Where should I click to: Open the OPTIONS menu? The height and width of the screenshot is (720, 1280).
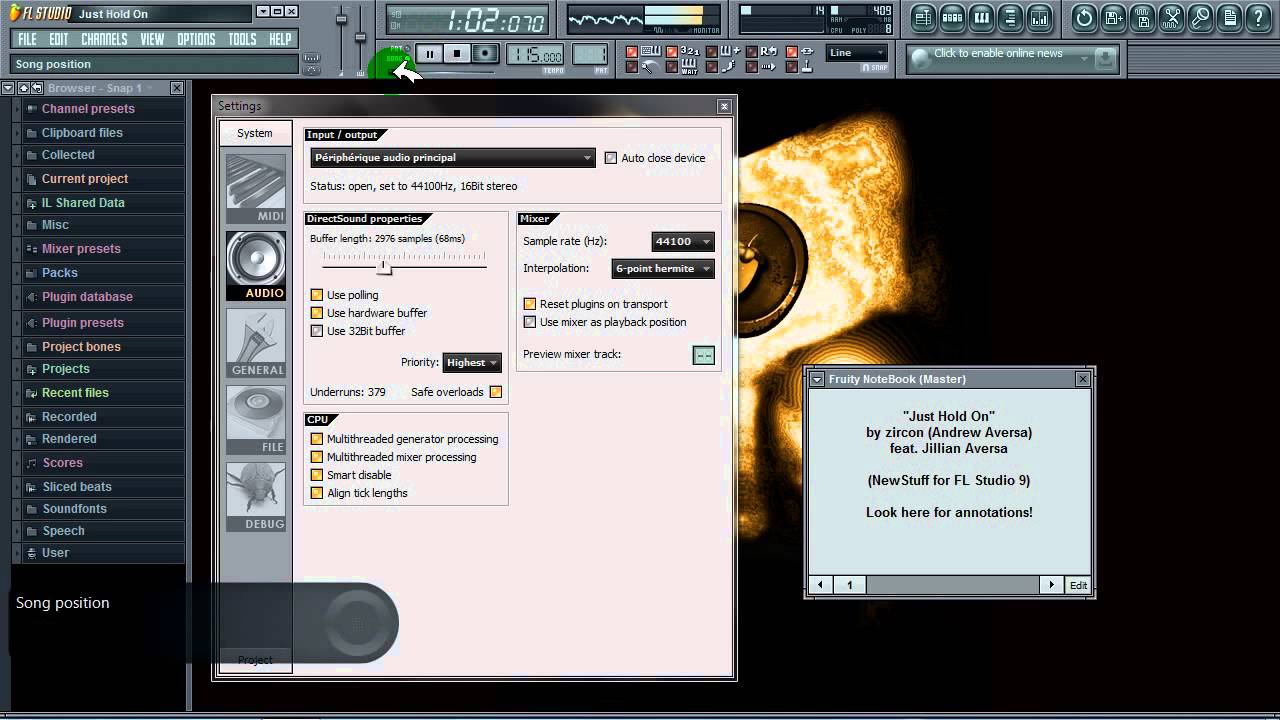196,39
